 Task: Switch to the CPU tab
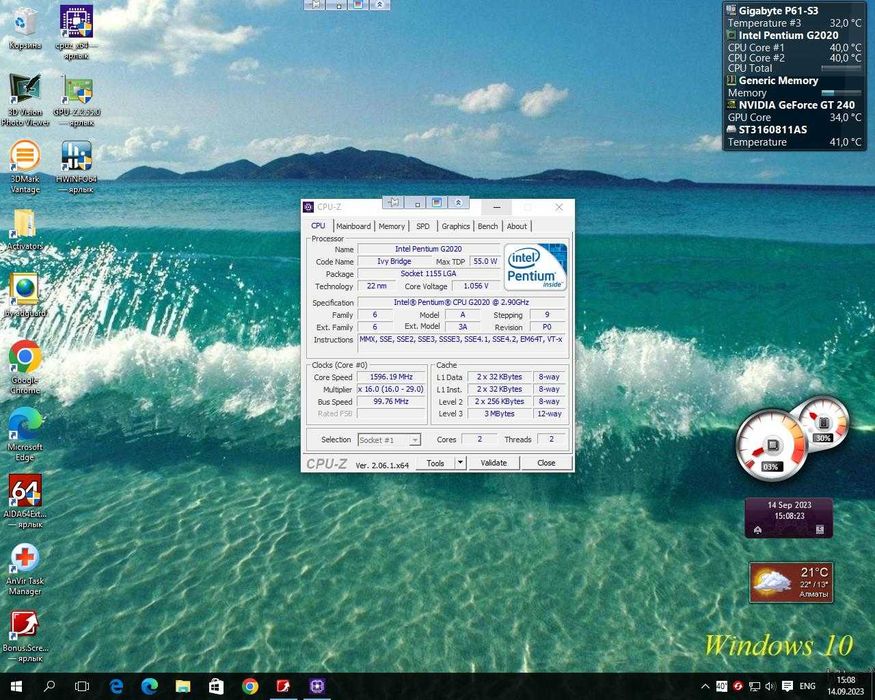coord(318,226)
